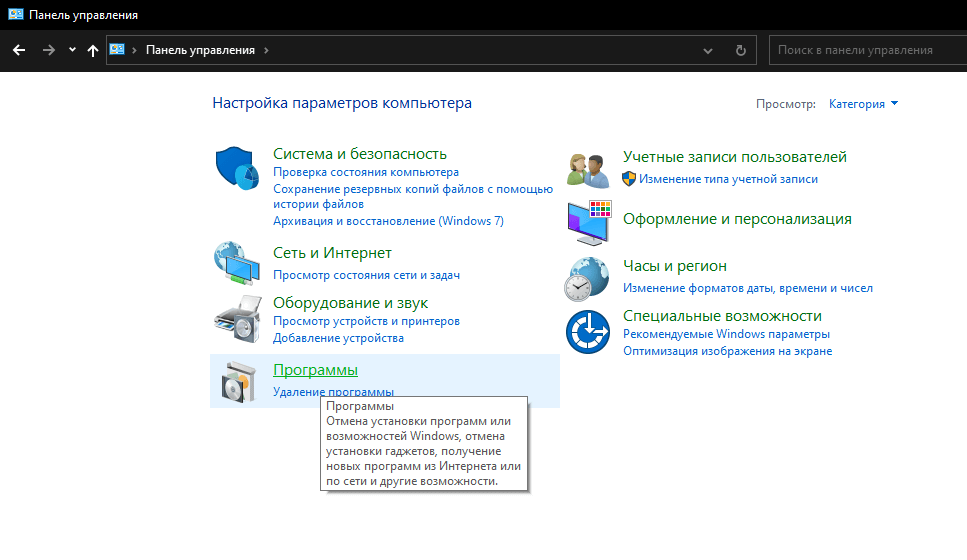Open the Программы category heading
967x560 pixels.
[x=315, y=370]
